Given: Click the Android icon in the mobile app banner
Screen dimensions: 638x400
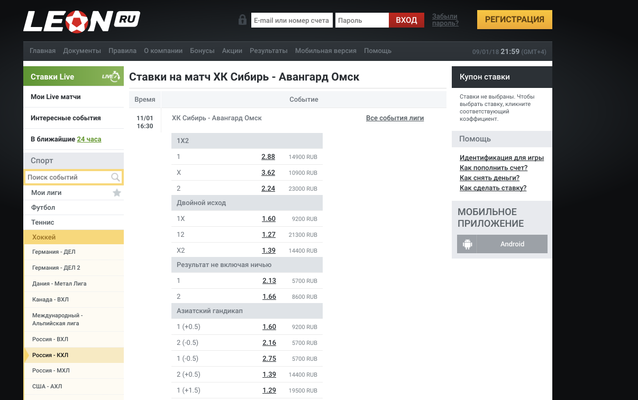Looking at the screenshot, I should click(x=466, y=244).
